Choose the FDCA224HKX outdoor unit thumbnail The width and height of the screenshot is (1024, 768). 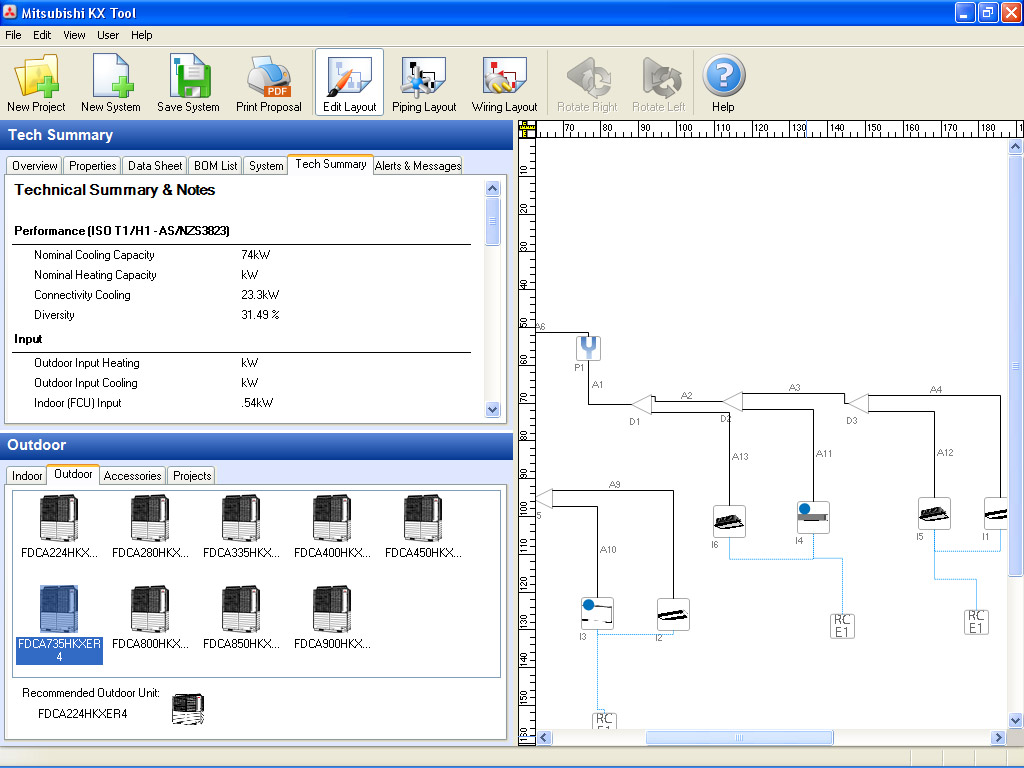tap(58, 519)
